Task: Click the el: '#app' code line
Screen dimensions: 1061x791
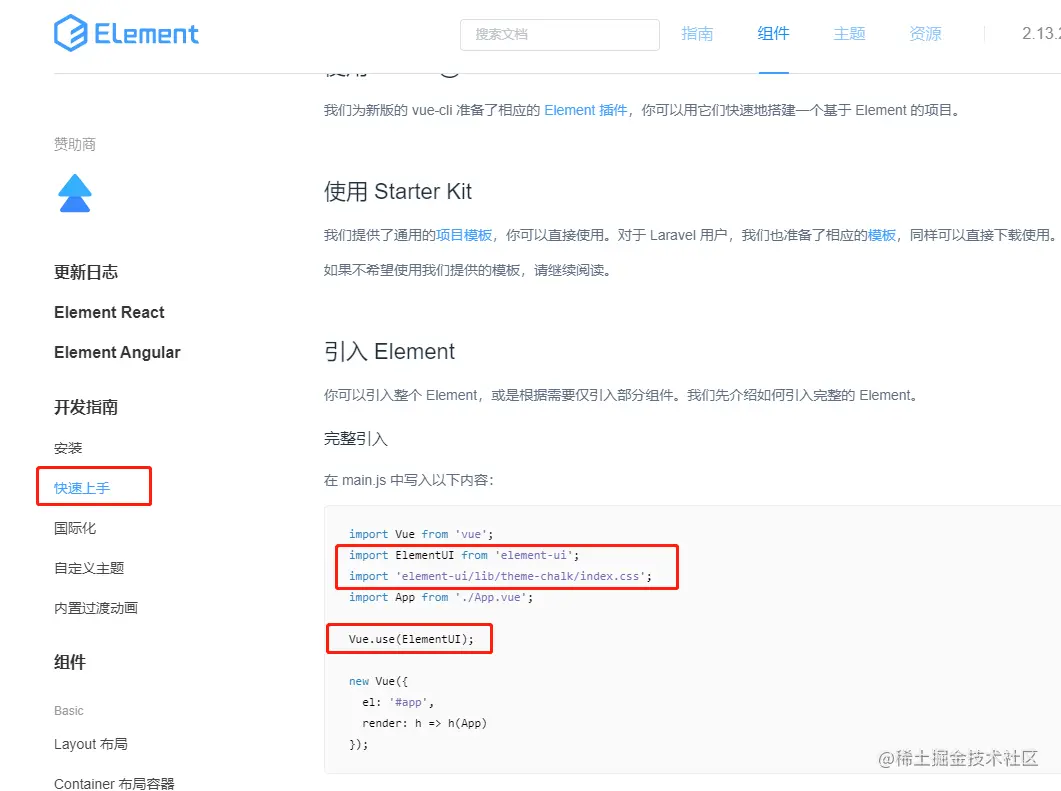Action: (398, 702)
